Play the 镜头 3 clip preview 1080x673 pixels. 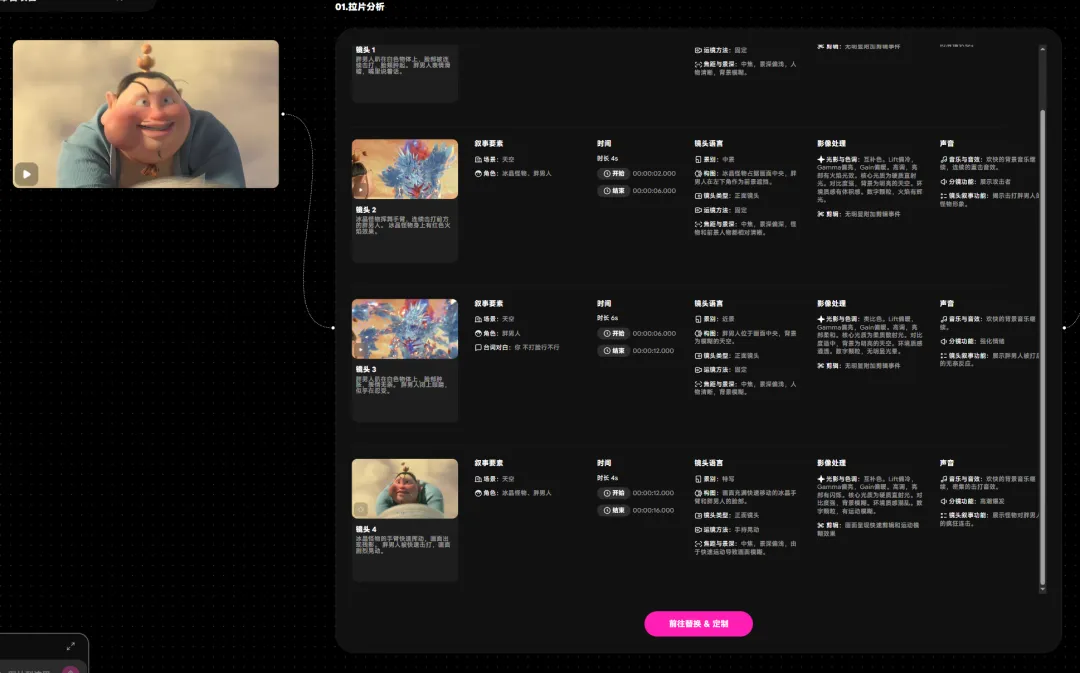[x=360, y=349]
